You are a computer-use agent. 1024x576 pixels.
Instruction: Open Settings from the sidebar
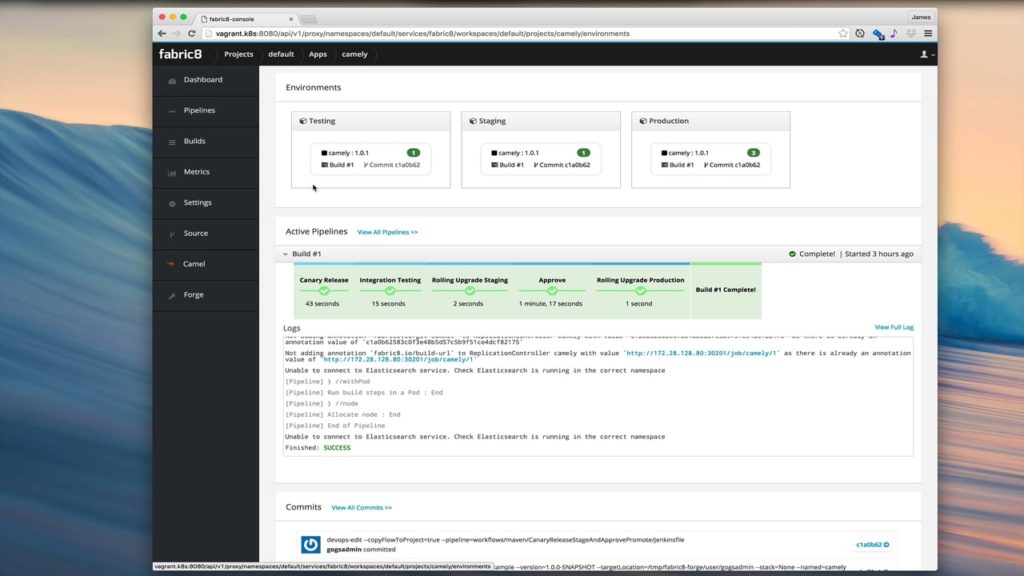[205, 202]
